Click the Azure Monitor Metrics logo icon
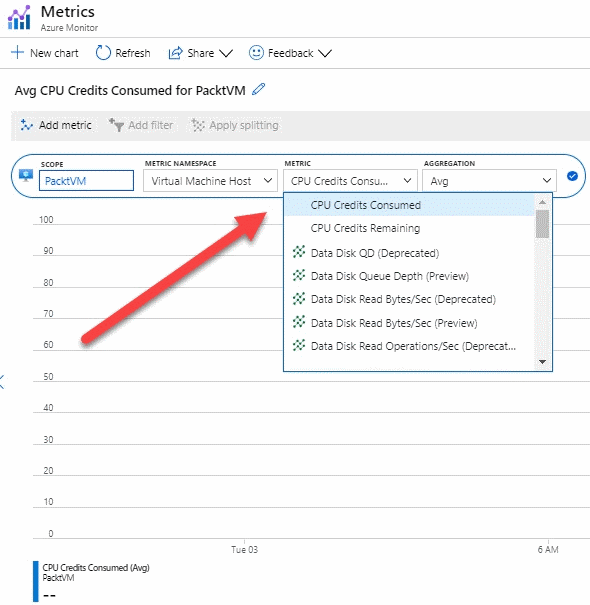 click(x=19, y=17)
